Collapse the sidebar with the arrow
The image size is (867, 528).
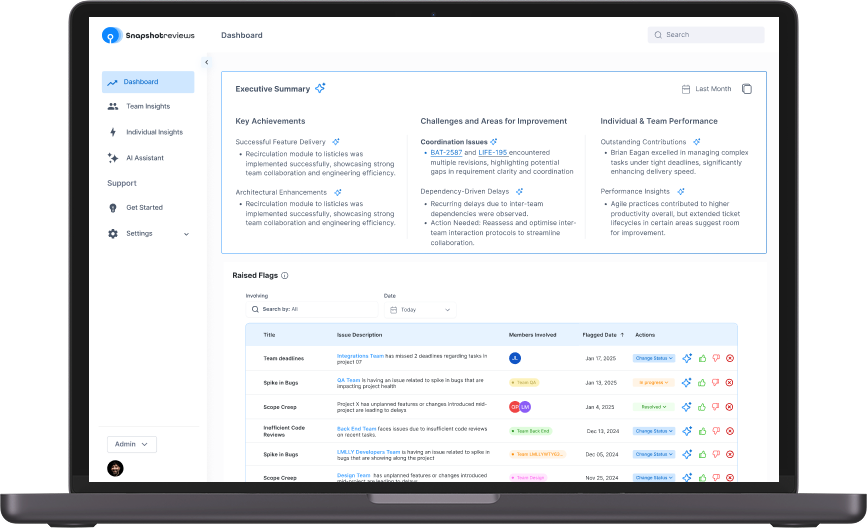(x=206, y=62)
